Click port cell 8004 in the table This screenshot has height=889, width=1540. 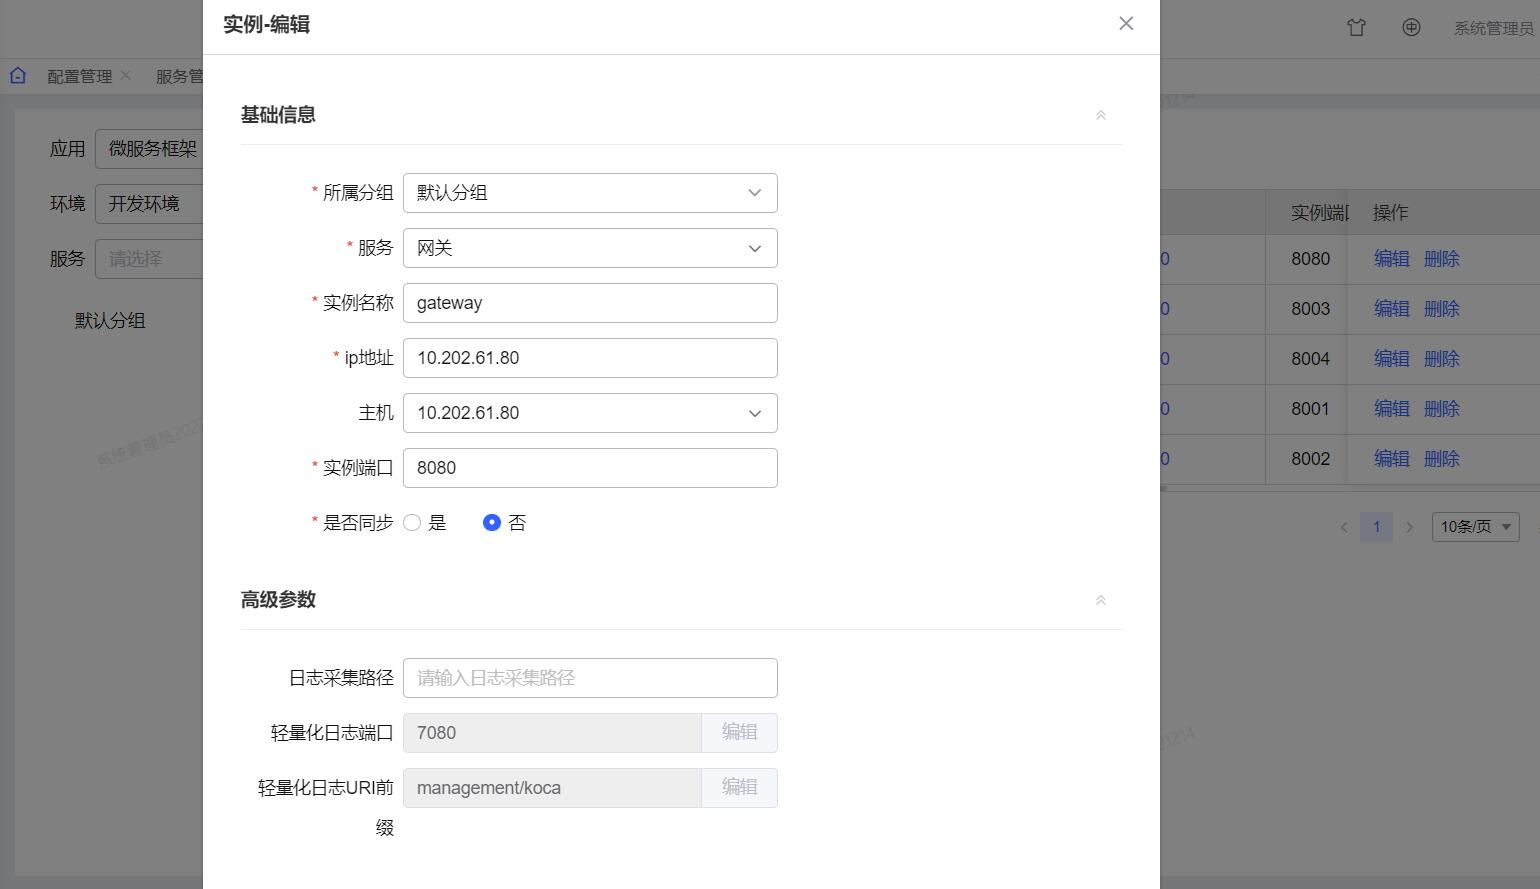[1310, 359]
